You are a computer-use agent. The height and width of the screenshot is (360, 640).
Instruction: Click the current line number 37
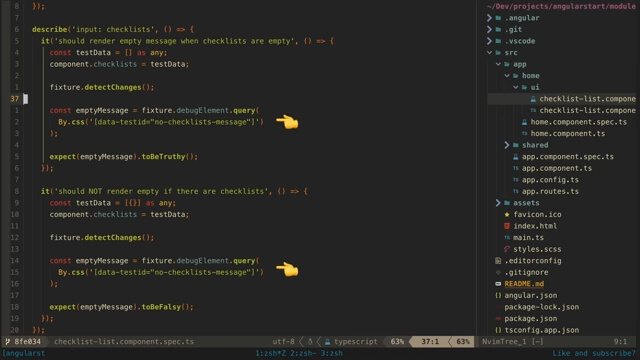click(x=15, y=99)
